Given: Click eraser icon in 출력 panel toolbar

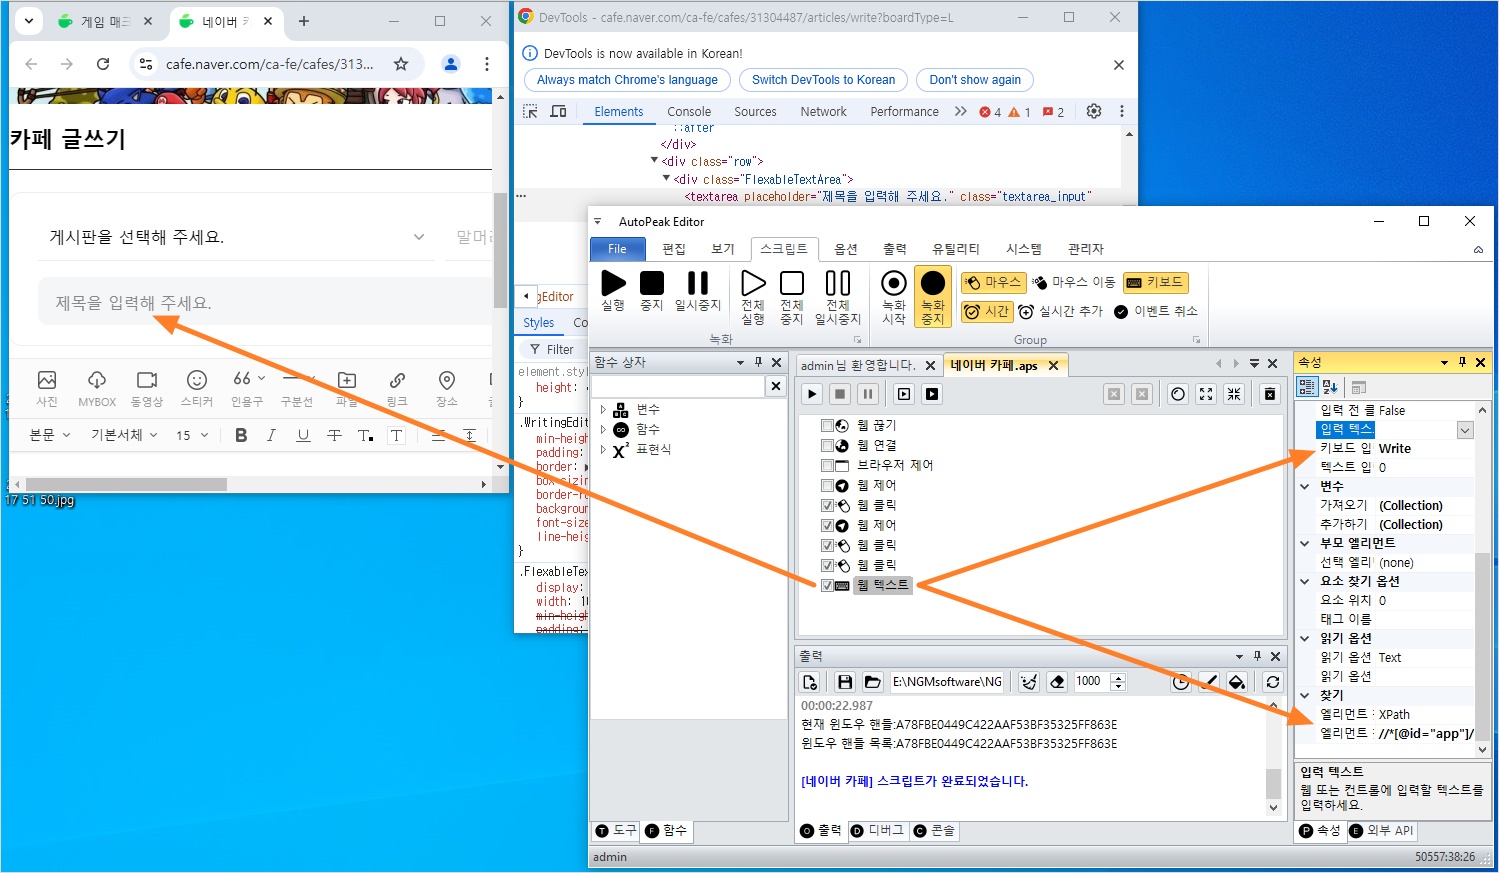Looking at the screenshot, I should pos(1057,682).
